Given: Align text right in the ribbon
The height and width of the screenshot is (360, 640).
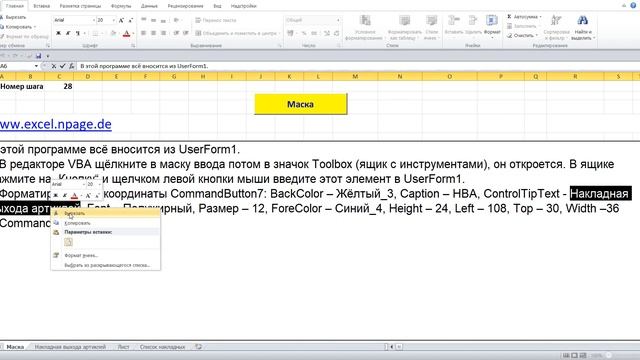Looking at the screenshot, I should point(163,33).
